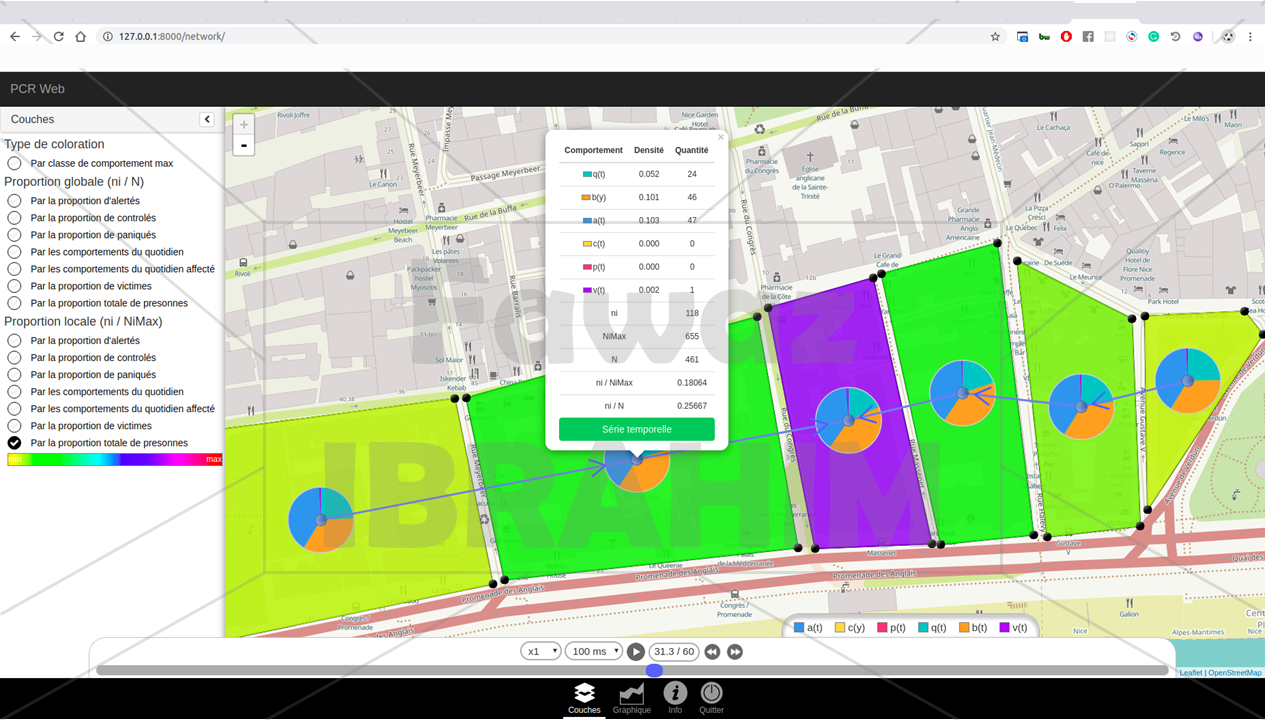
Task: Click the green Grammarly extension icon
Action: (x=1153, y=36)
